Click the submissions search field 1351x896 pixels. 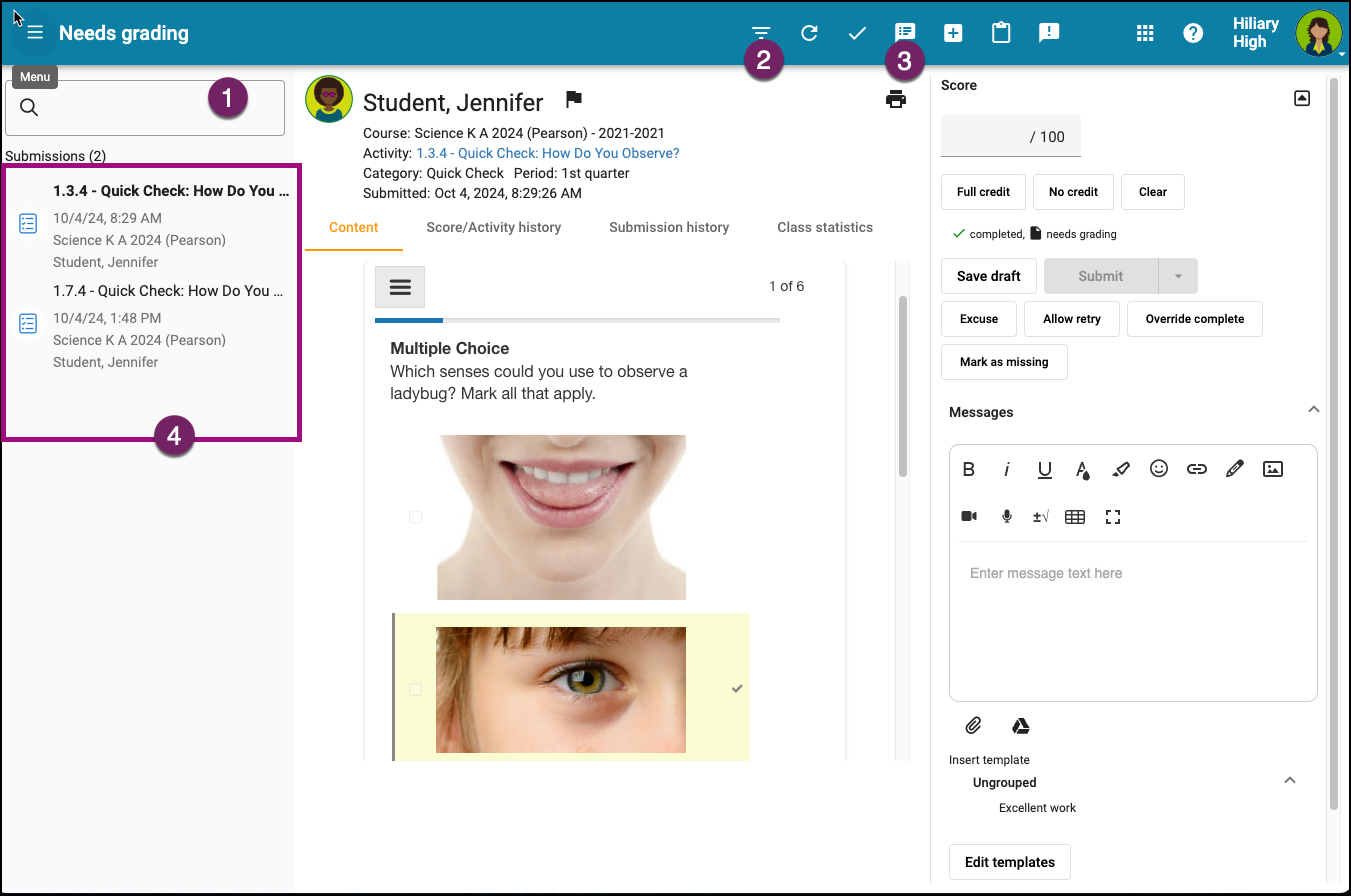[x=145, y=108]
